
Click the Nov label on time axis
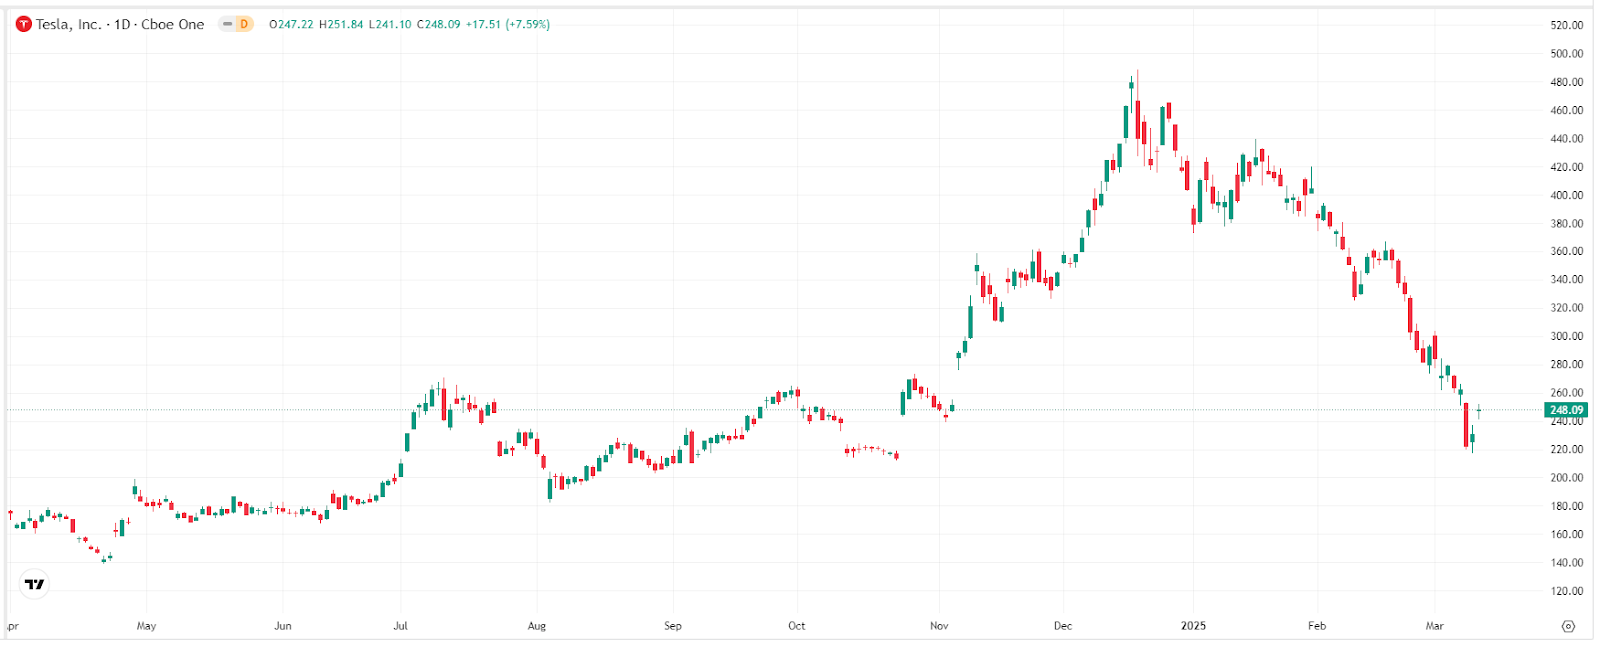[939, 626]
